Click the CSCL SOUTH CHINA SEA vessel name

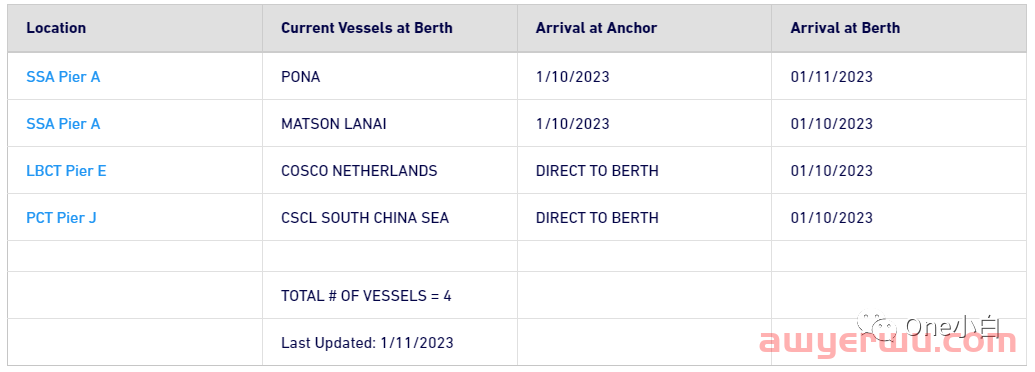pyautogui.click(x=365, y=218)
